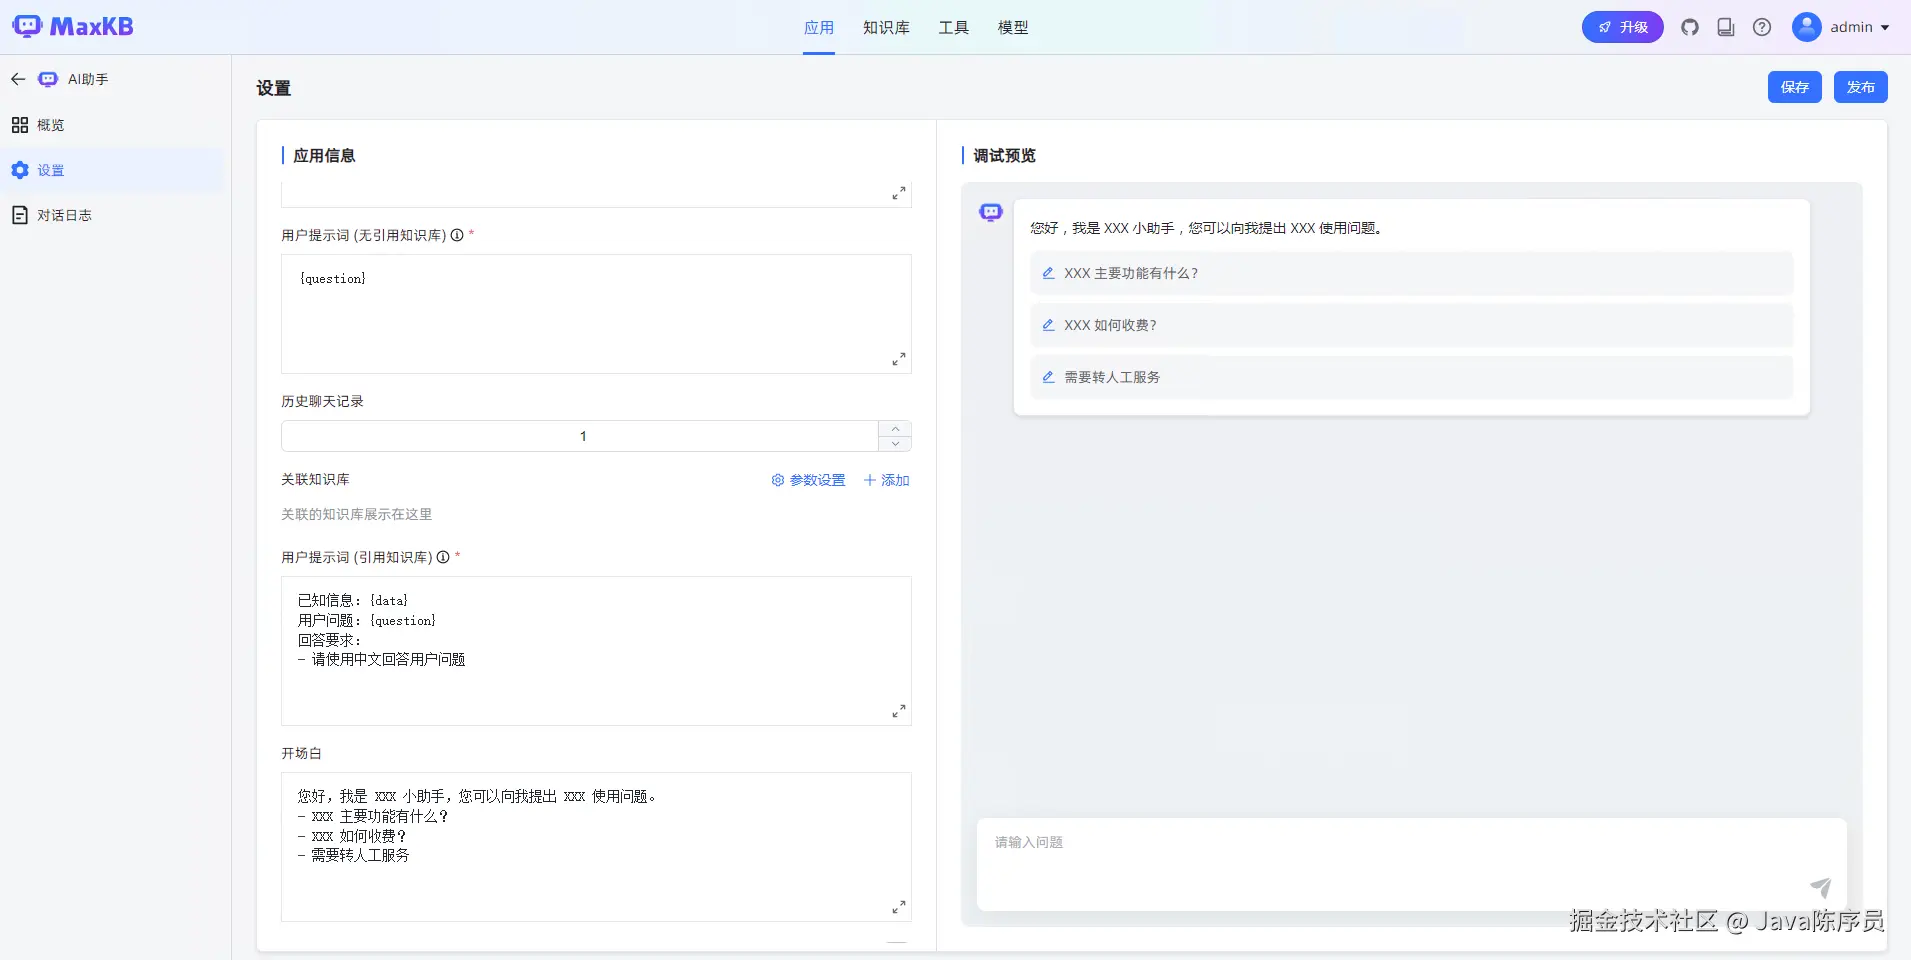Select the 'XXX 如何收费?' suggested question

click(1411, 325)
